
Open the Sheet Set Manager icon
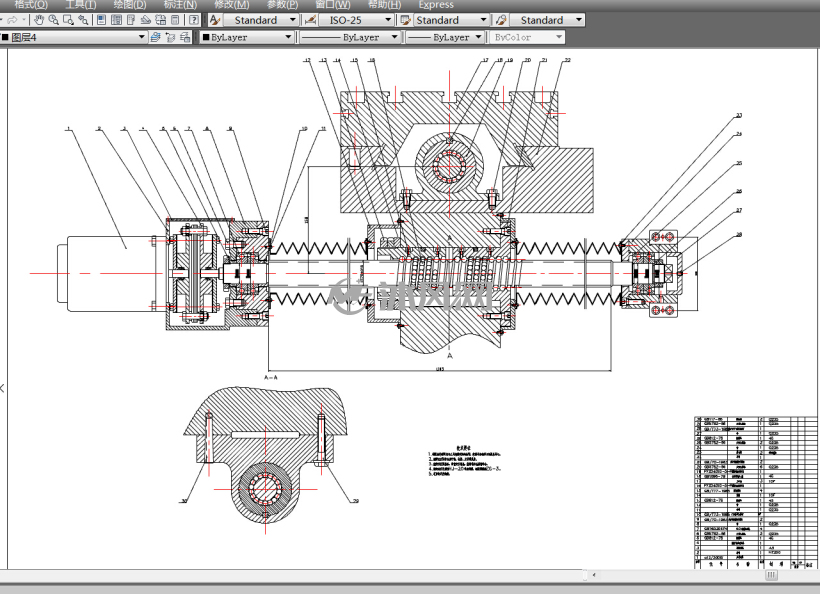(146, 20)
